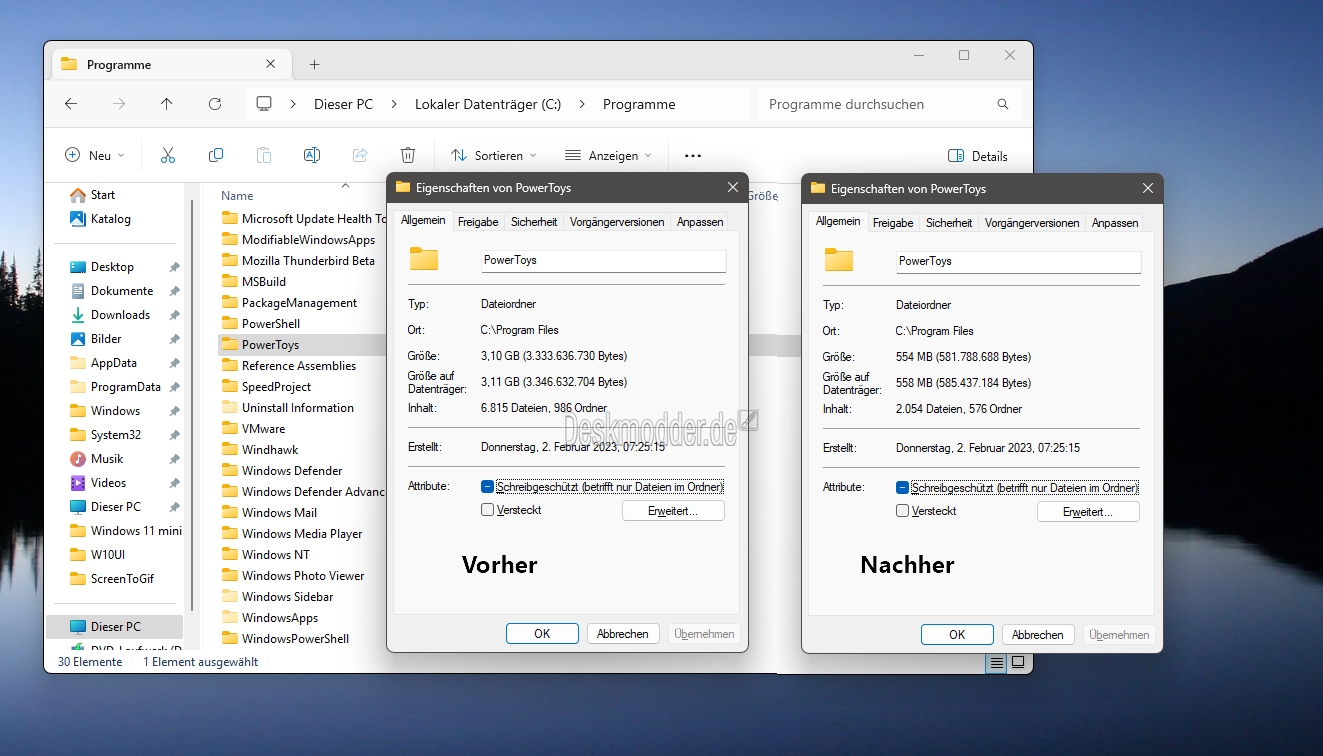Click folder name field in Nachher dialog

tap(1018, 261)
